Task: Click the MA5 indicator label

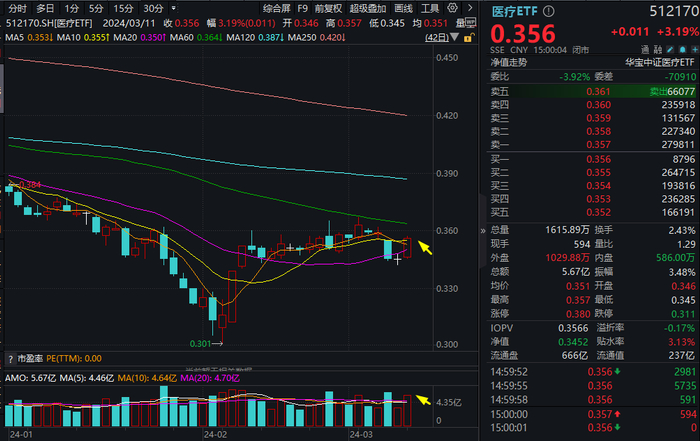Action: (x=14, y=38)
